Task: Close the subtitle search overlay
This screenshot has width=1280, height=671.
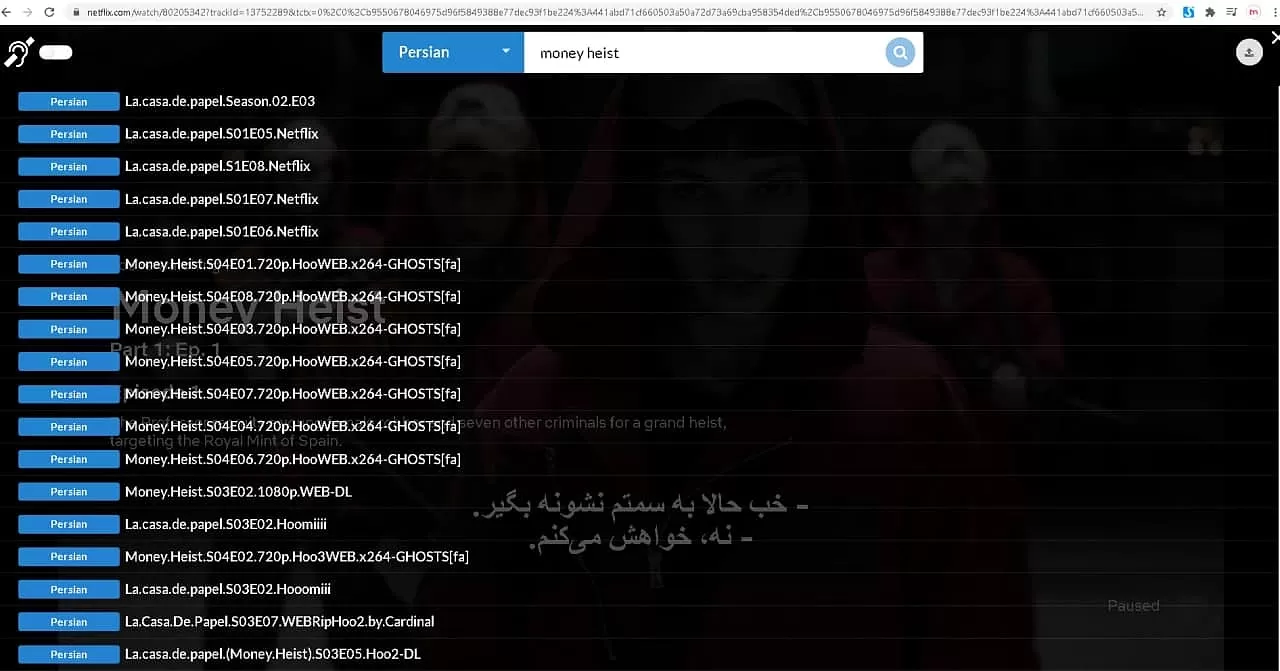Action: pos(1274,38)
